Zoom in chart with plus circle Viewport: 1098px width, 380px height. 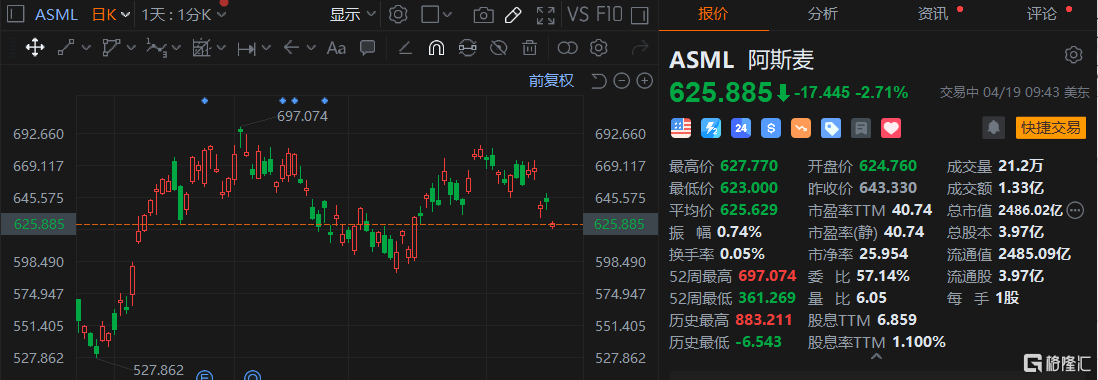point(644,81)
